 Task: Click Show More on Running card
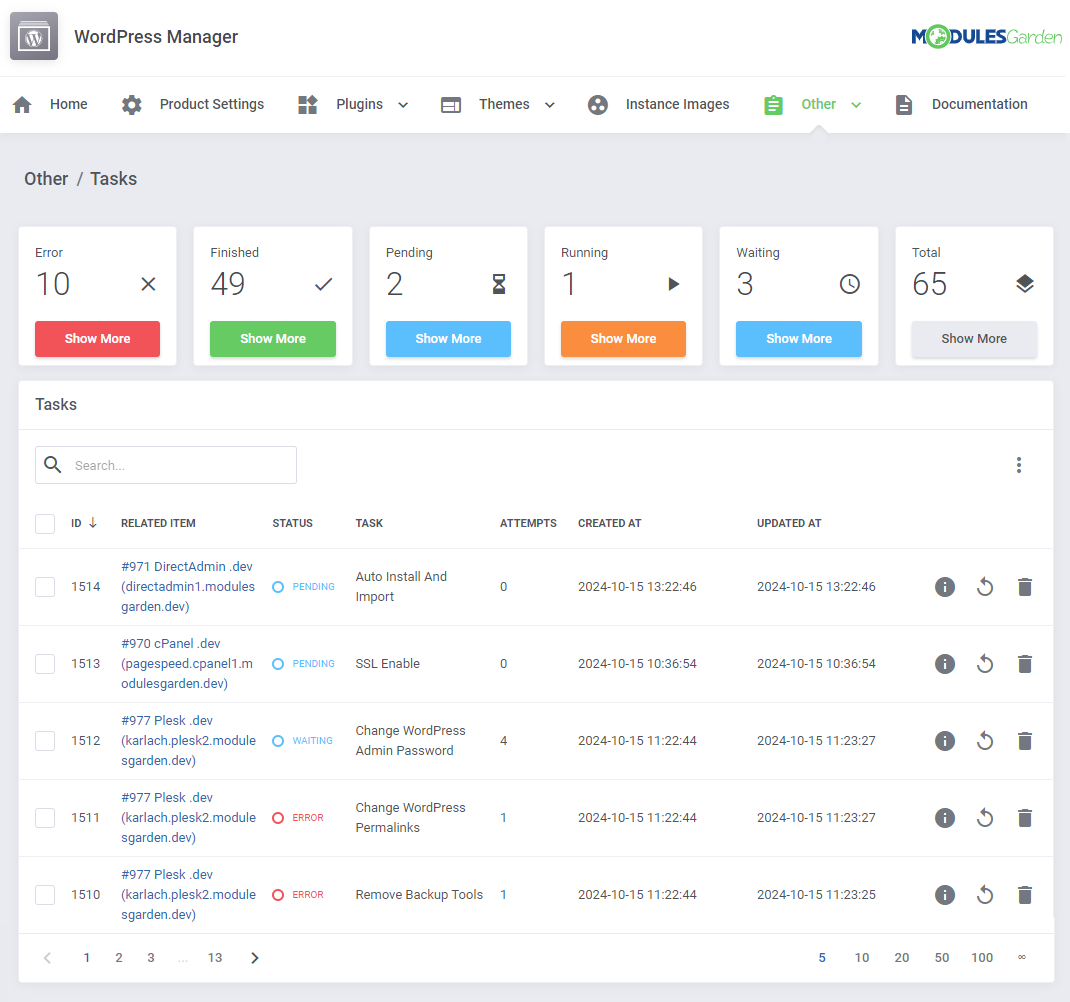623,339
